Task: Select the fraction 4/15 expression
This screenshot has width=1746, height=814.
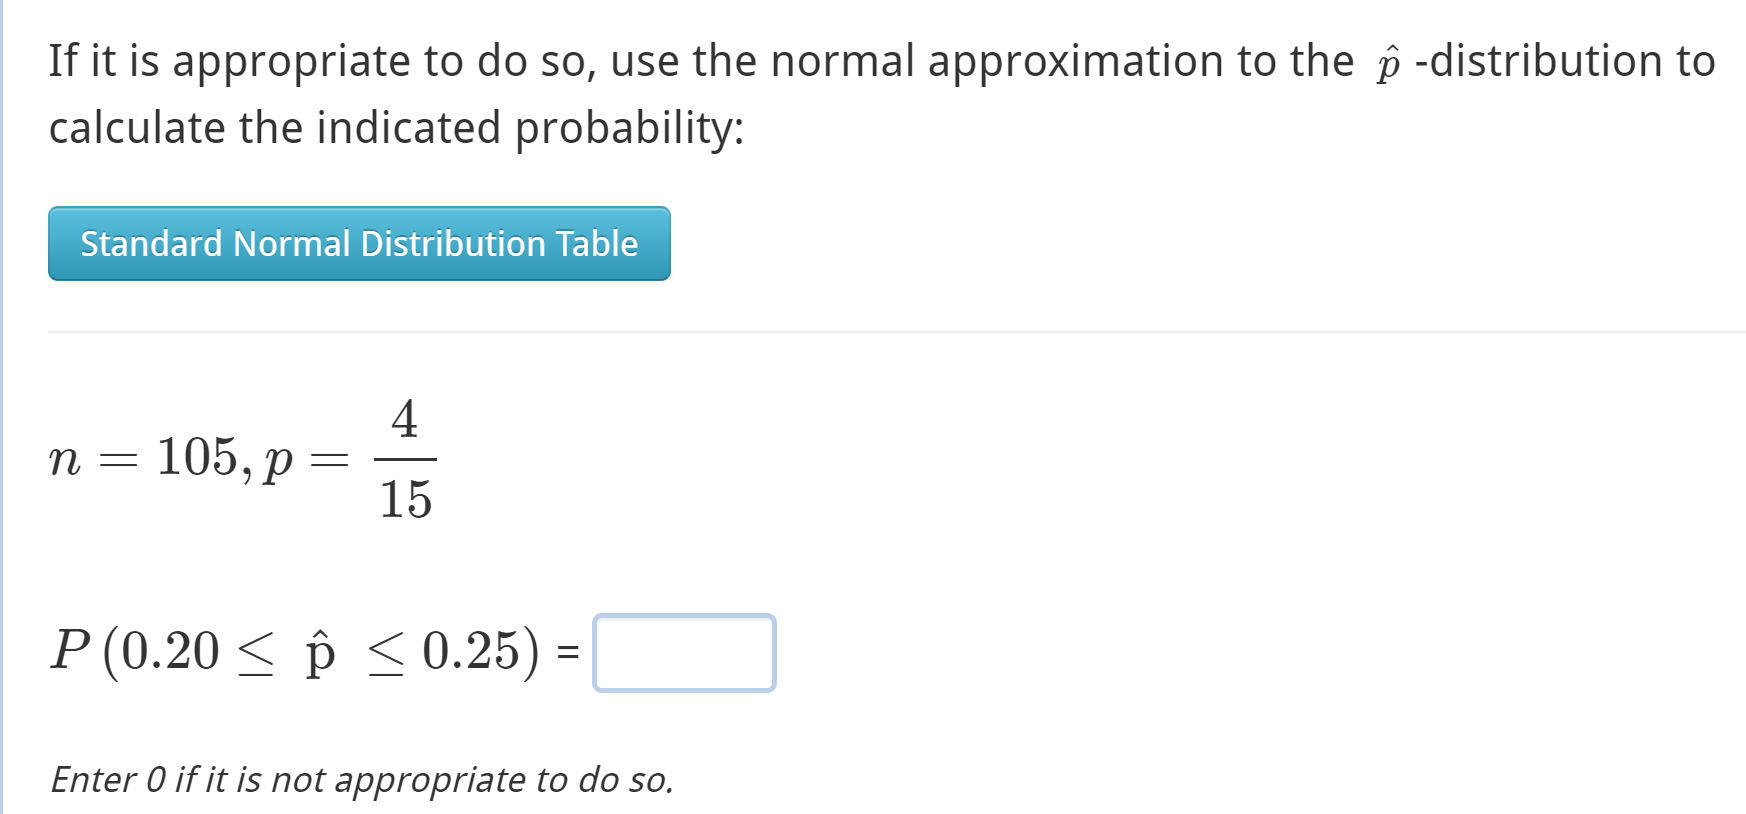Action: click(x=406, y=458)
